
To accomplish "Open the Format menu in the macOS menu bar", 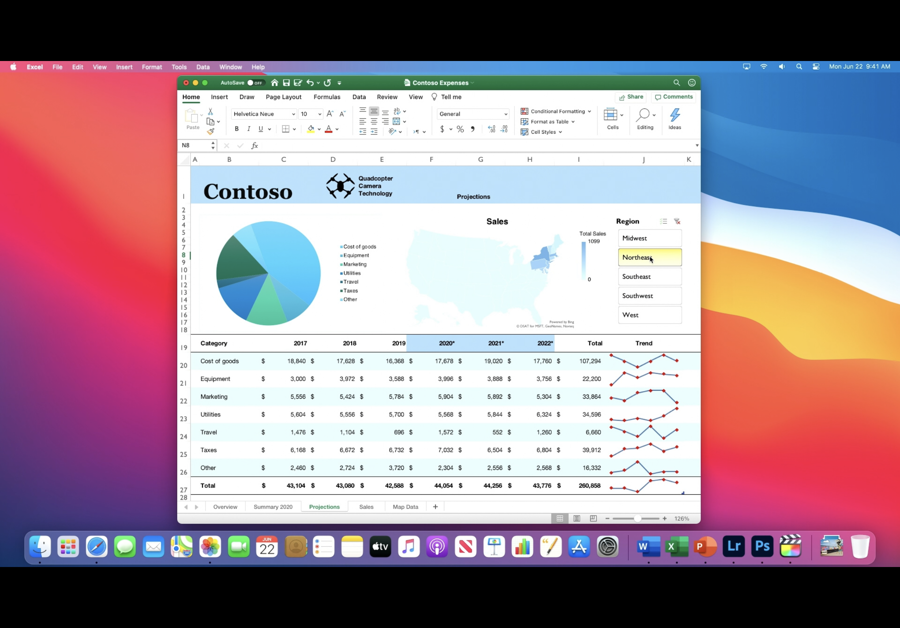I will (152, 67).
